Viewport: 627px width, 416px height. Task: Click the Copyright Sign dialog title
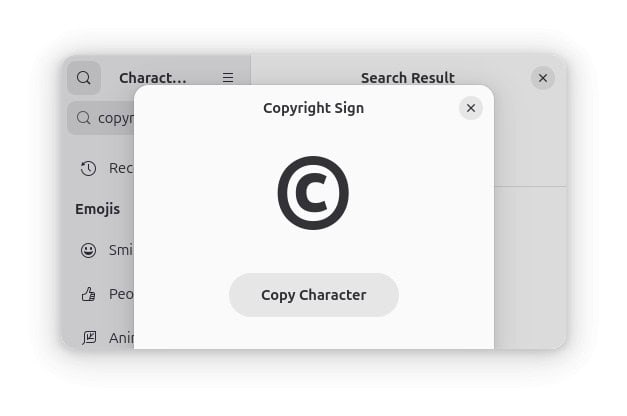[x=313, y=108]
